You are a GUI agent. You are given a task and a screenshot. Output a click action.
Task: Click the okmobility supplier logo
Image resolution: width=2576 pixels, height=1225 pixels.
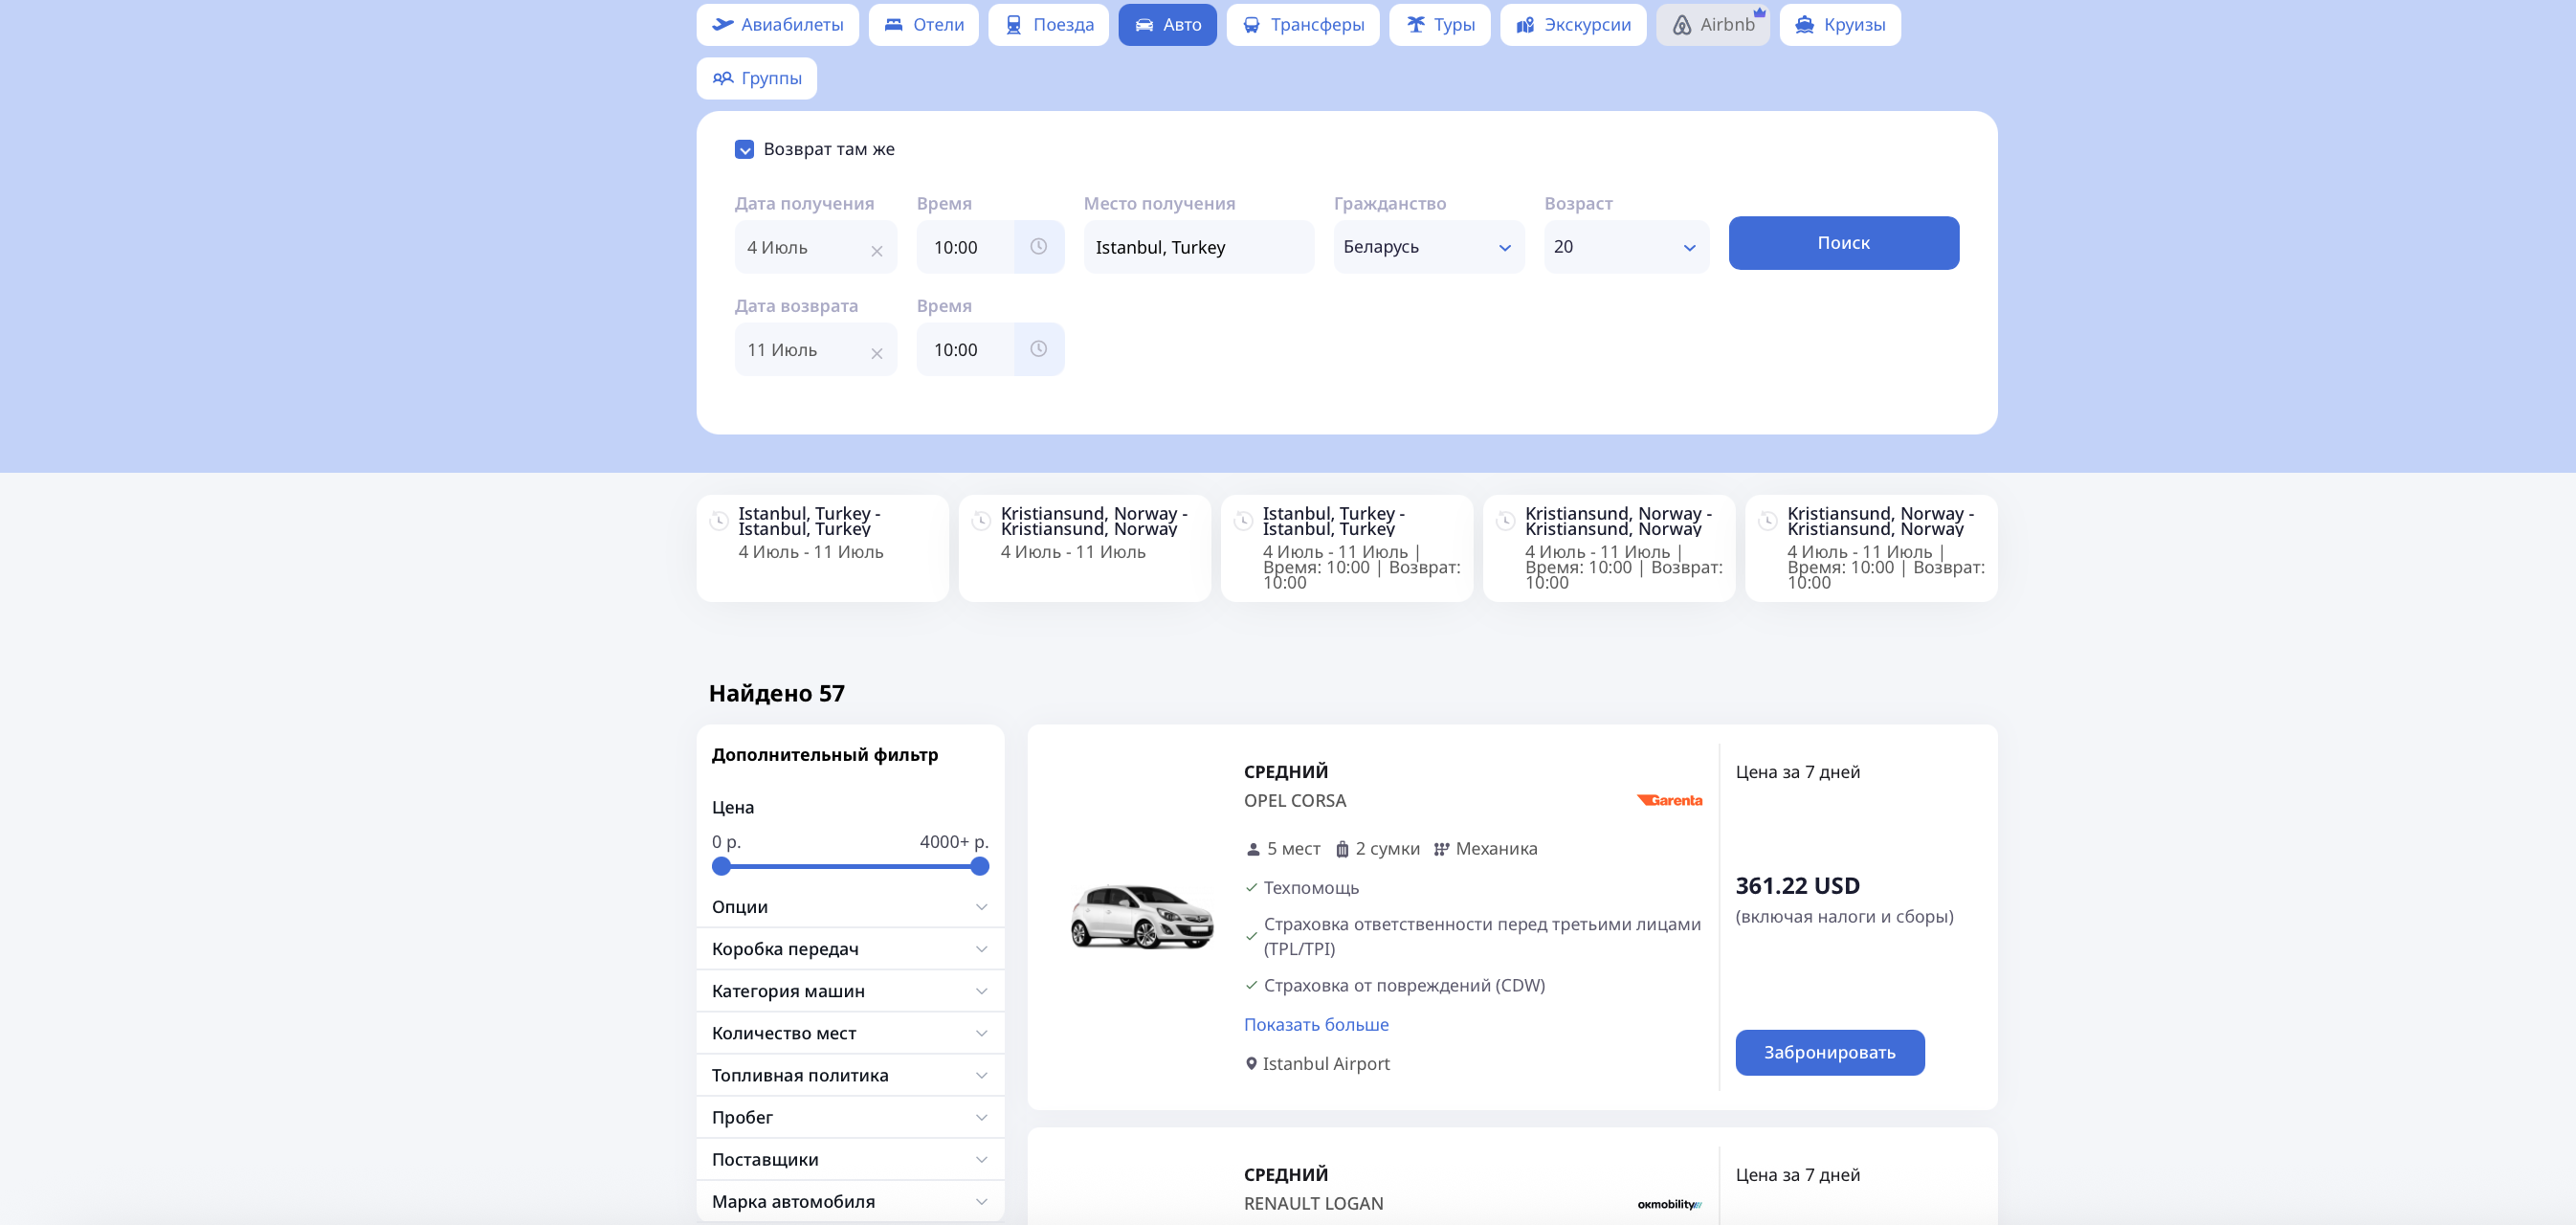click(1668, 1204)
